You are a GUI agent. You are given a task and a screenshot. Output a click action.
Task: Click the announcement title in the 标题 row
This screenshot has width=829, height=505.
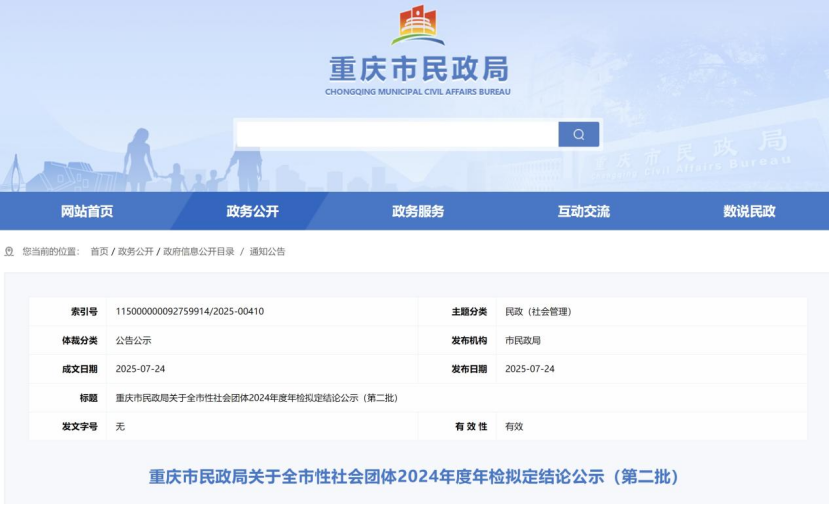pos(257,398)
